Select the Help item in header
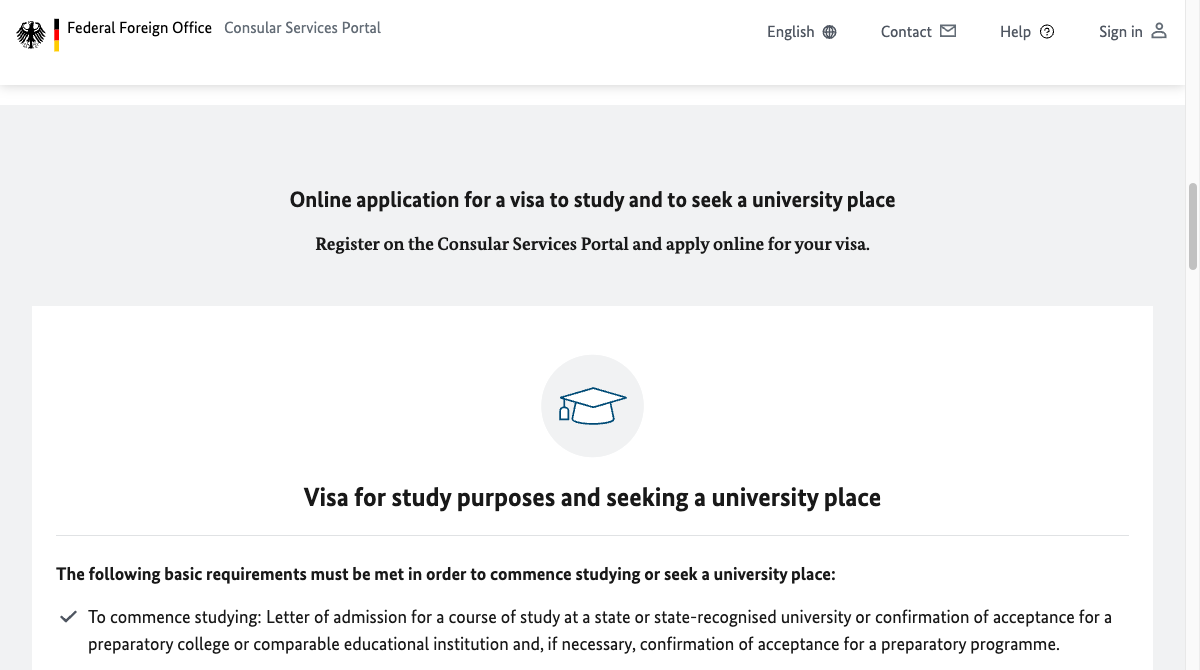This screenshot has height=670, width=1200. (1015, 32)
